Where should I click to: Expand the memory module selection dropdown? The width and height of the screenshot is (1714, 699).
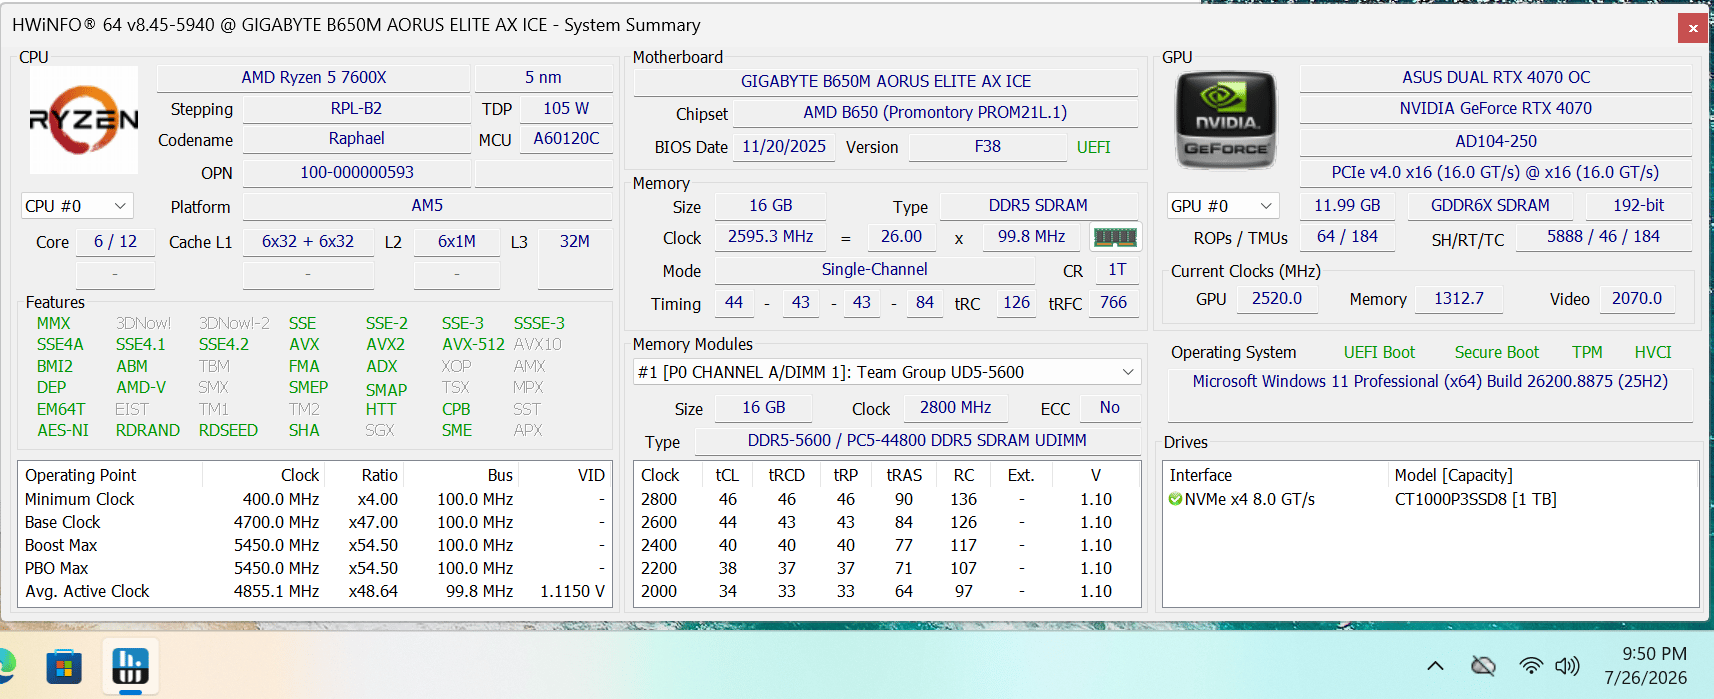pos(887,372)
